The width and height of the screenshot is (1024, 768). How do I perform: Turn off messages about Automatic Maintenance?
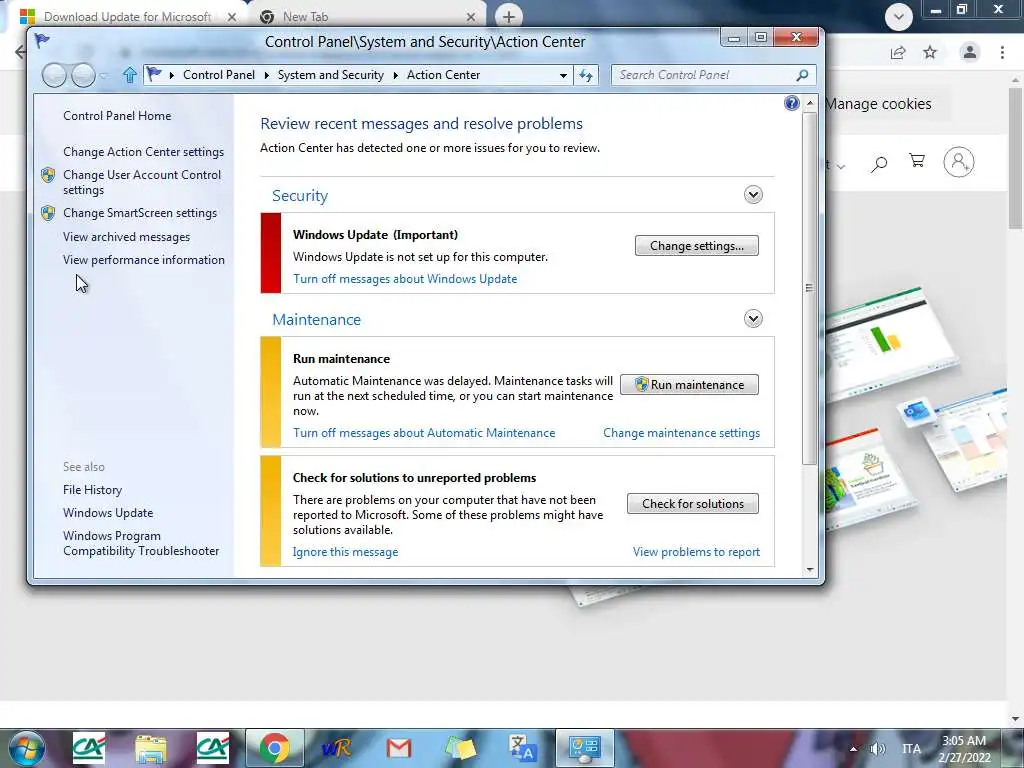click(424, 433)
